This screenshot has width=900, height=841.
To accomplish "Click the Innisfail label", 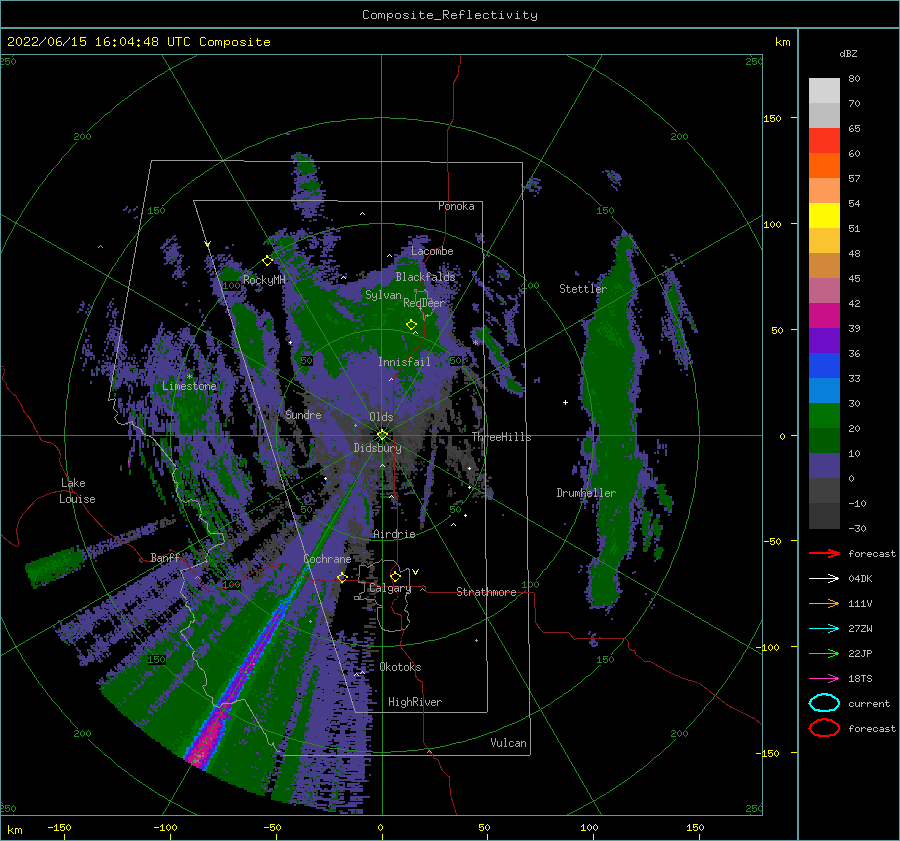I will 404,362.
